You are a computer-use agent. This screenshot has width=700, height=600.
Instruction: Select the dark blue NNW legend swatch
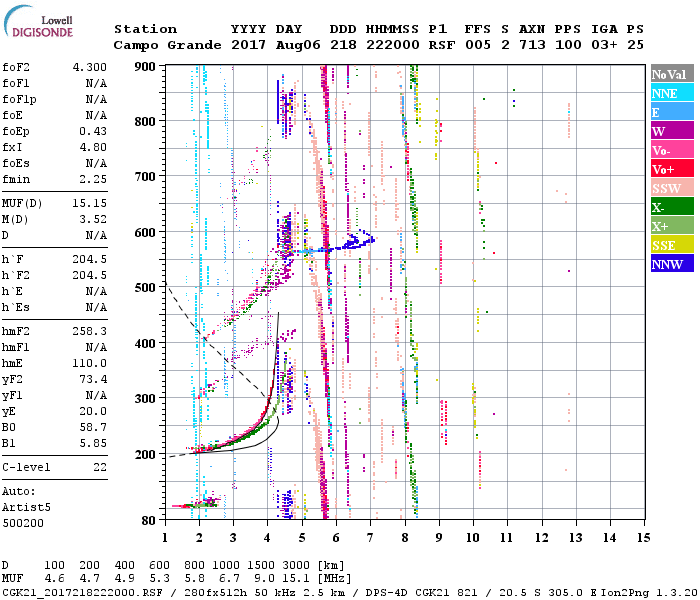670,265
